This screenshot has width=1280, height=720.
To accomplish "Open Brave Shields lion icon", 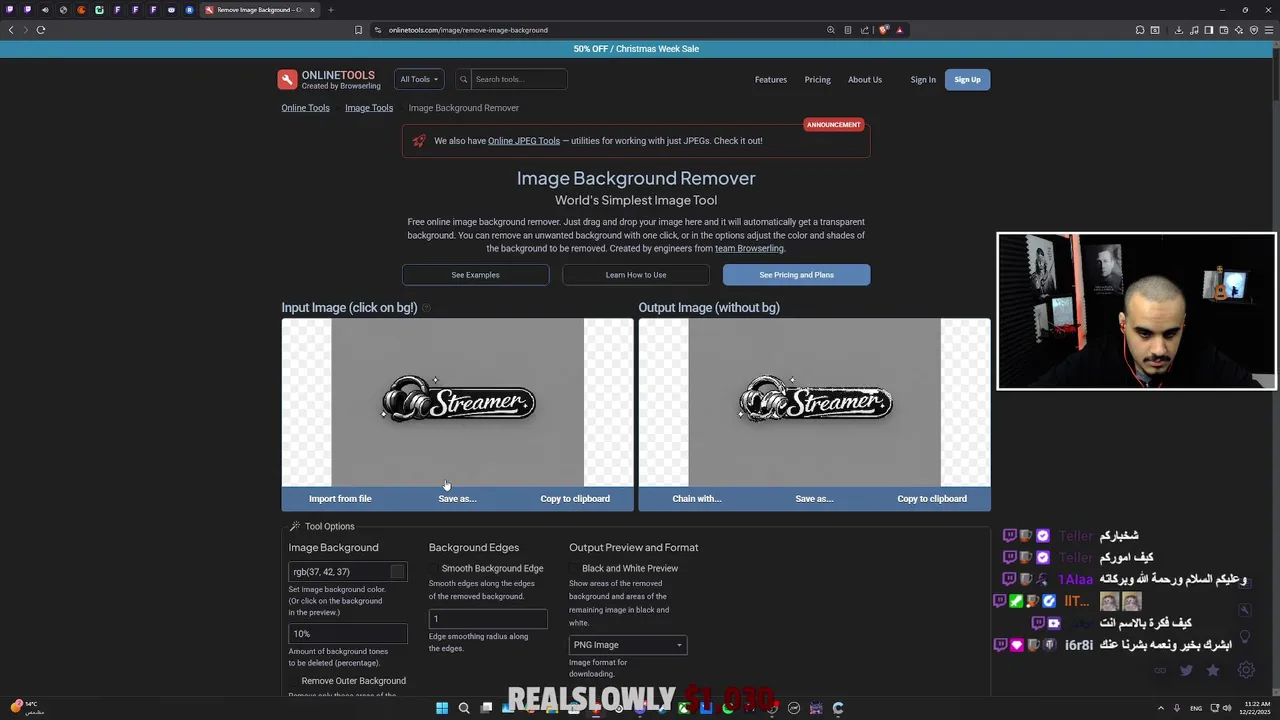I will pyautogui.click(x=884, y=30).
